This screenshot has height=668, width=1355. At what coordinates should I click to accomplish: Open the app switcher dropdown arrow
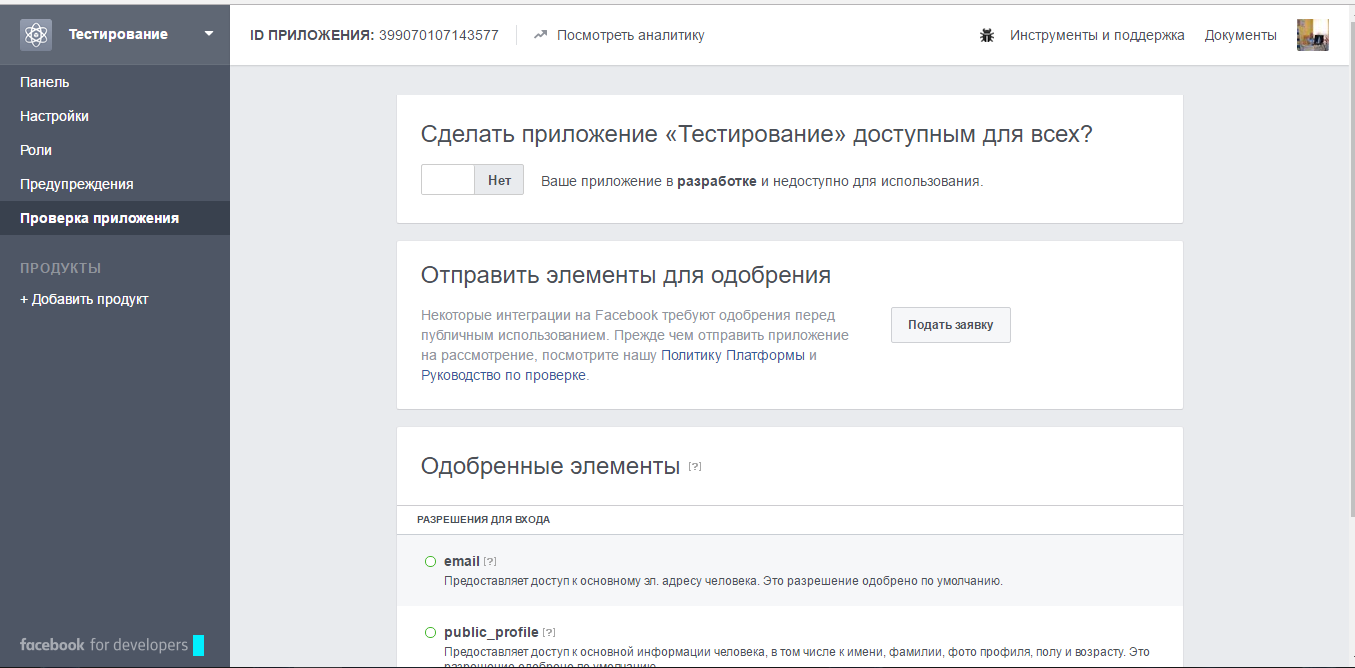point(209,34)
